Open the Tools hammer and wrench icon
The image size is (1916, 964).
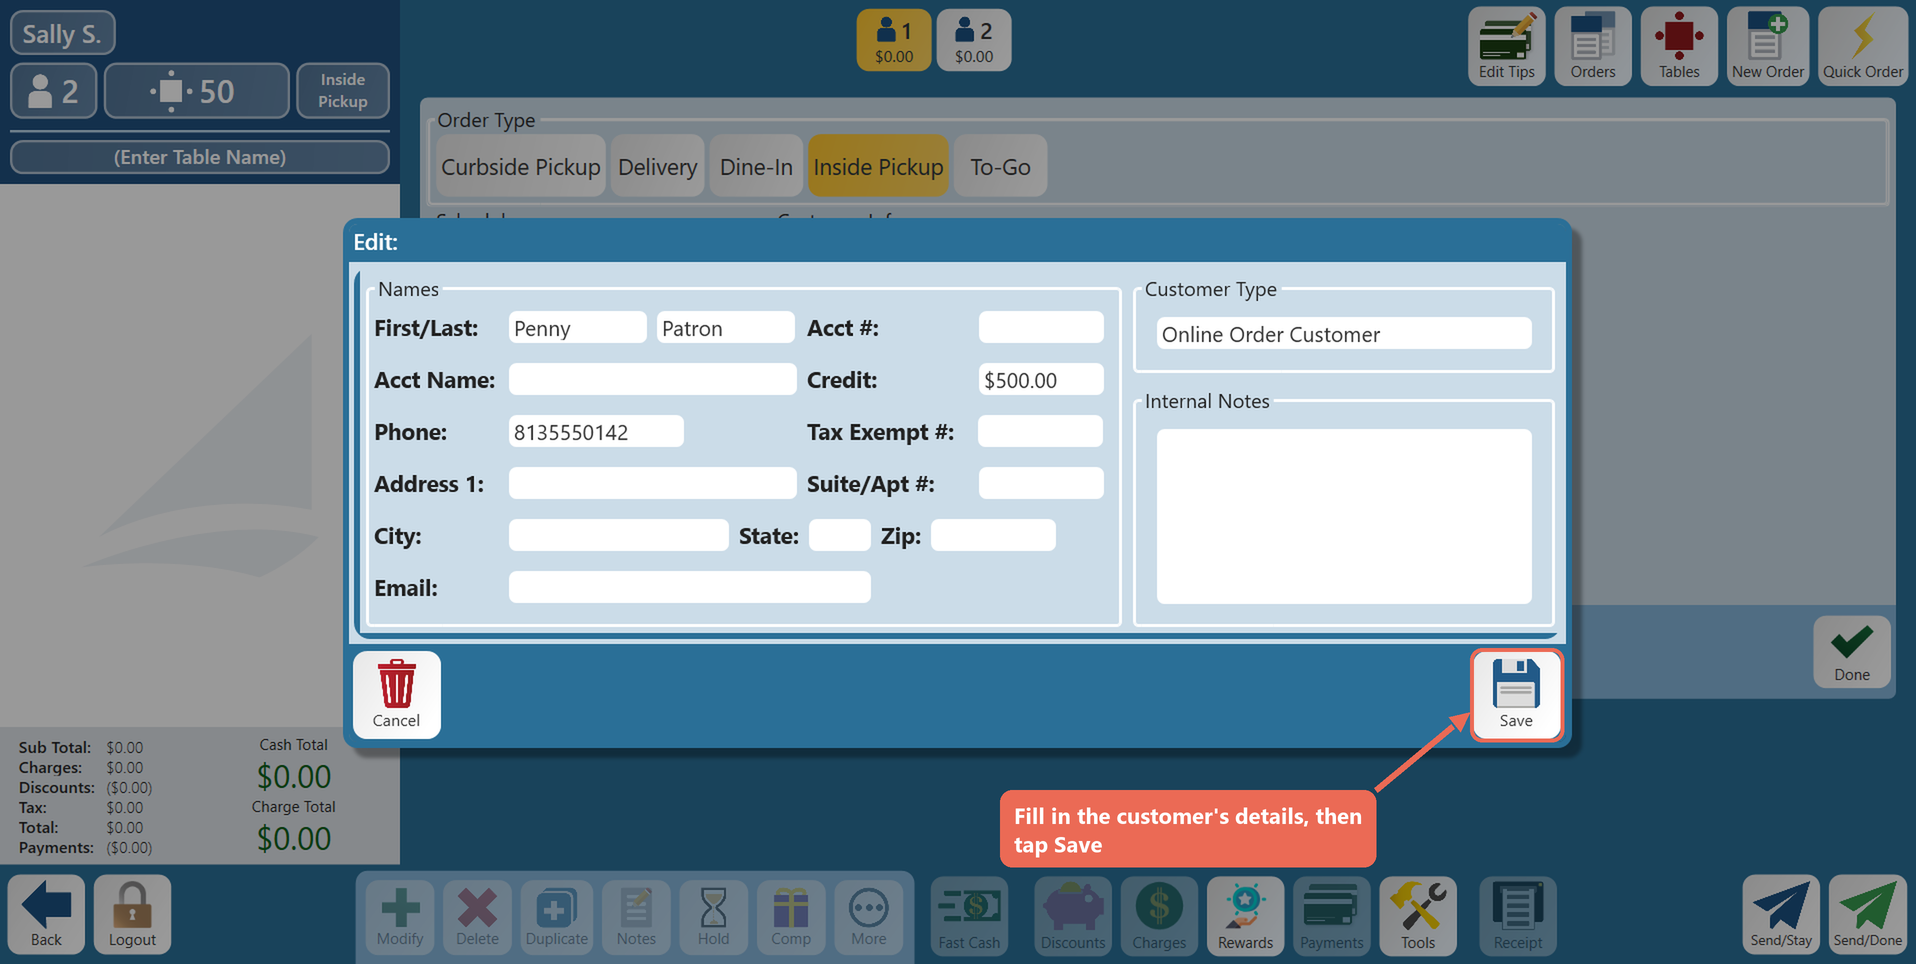coord(1418,916)
